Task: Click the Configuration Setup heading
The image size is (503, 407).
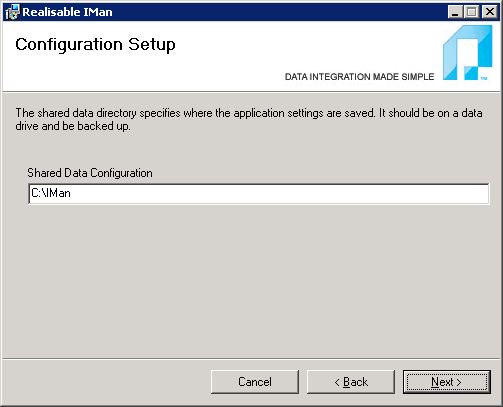Action: click(x=95, y=44)
